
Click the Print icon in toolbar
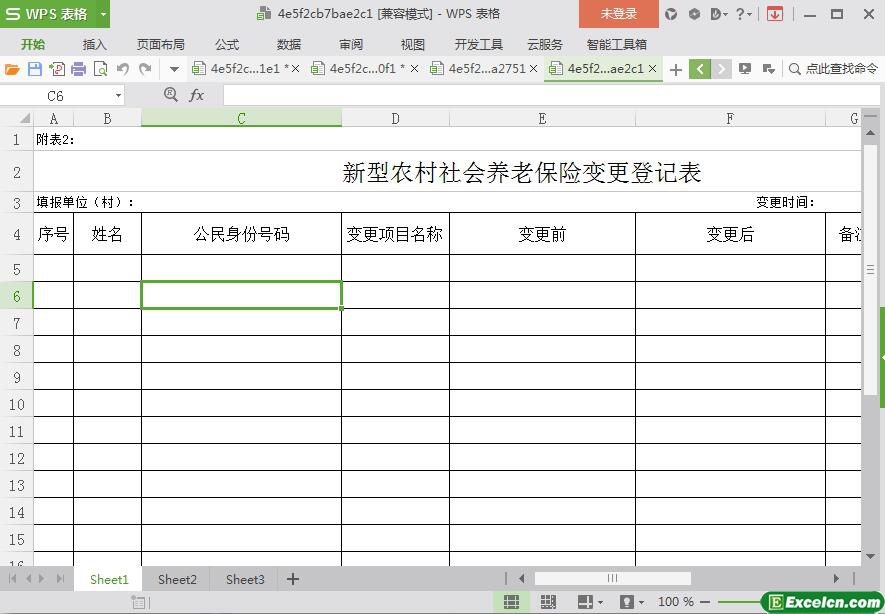point(78,69)
